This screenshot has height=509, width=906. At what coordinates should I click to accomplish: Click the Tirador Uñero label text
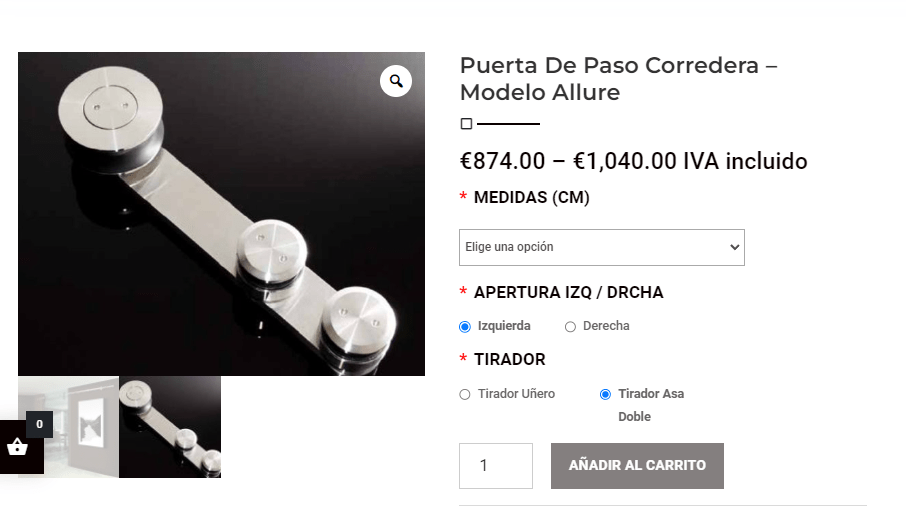pyautogui.click(x=517, y=394)
